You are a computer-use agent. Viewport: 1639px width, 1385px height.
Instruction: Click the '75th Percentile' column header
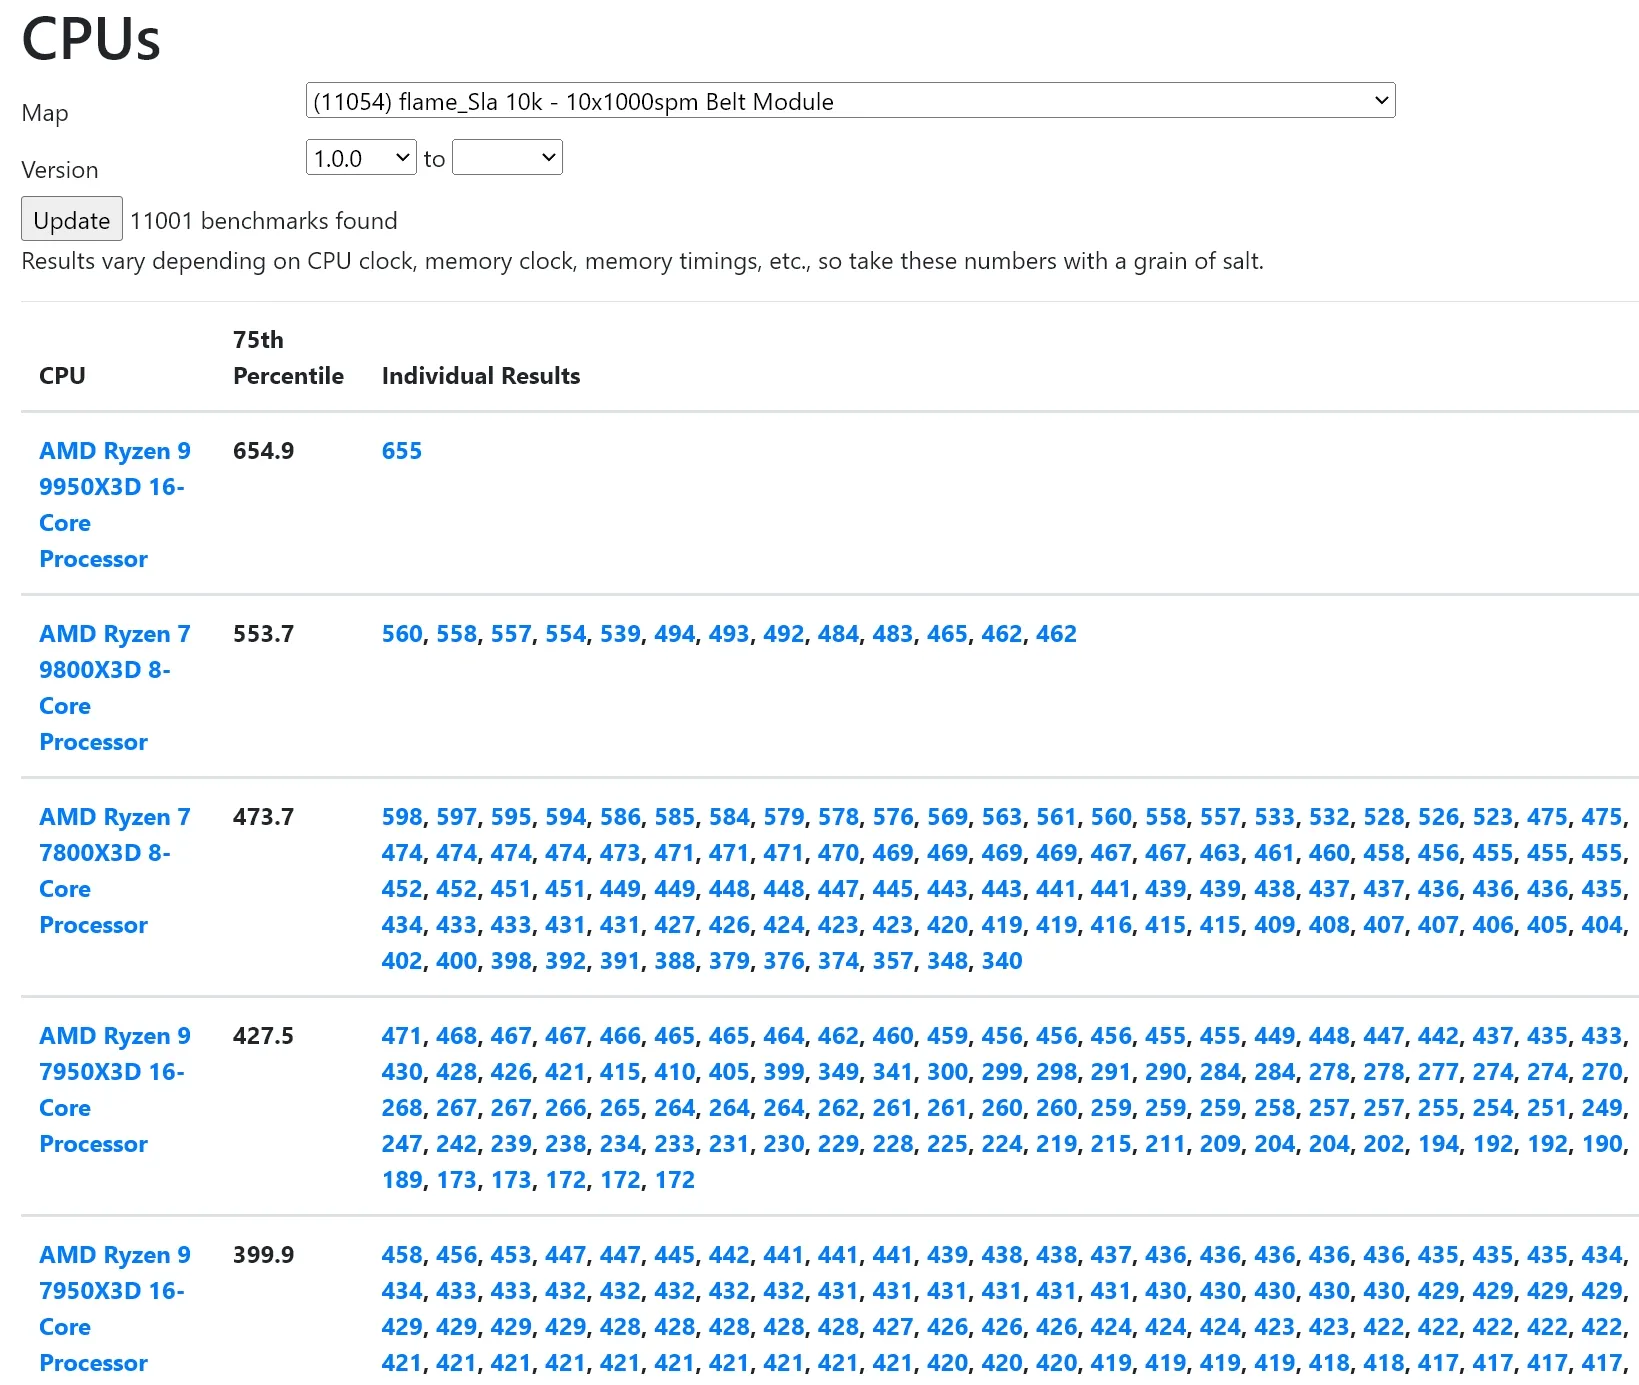(x=288, y=358)
